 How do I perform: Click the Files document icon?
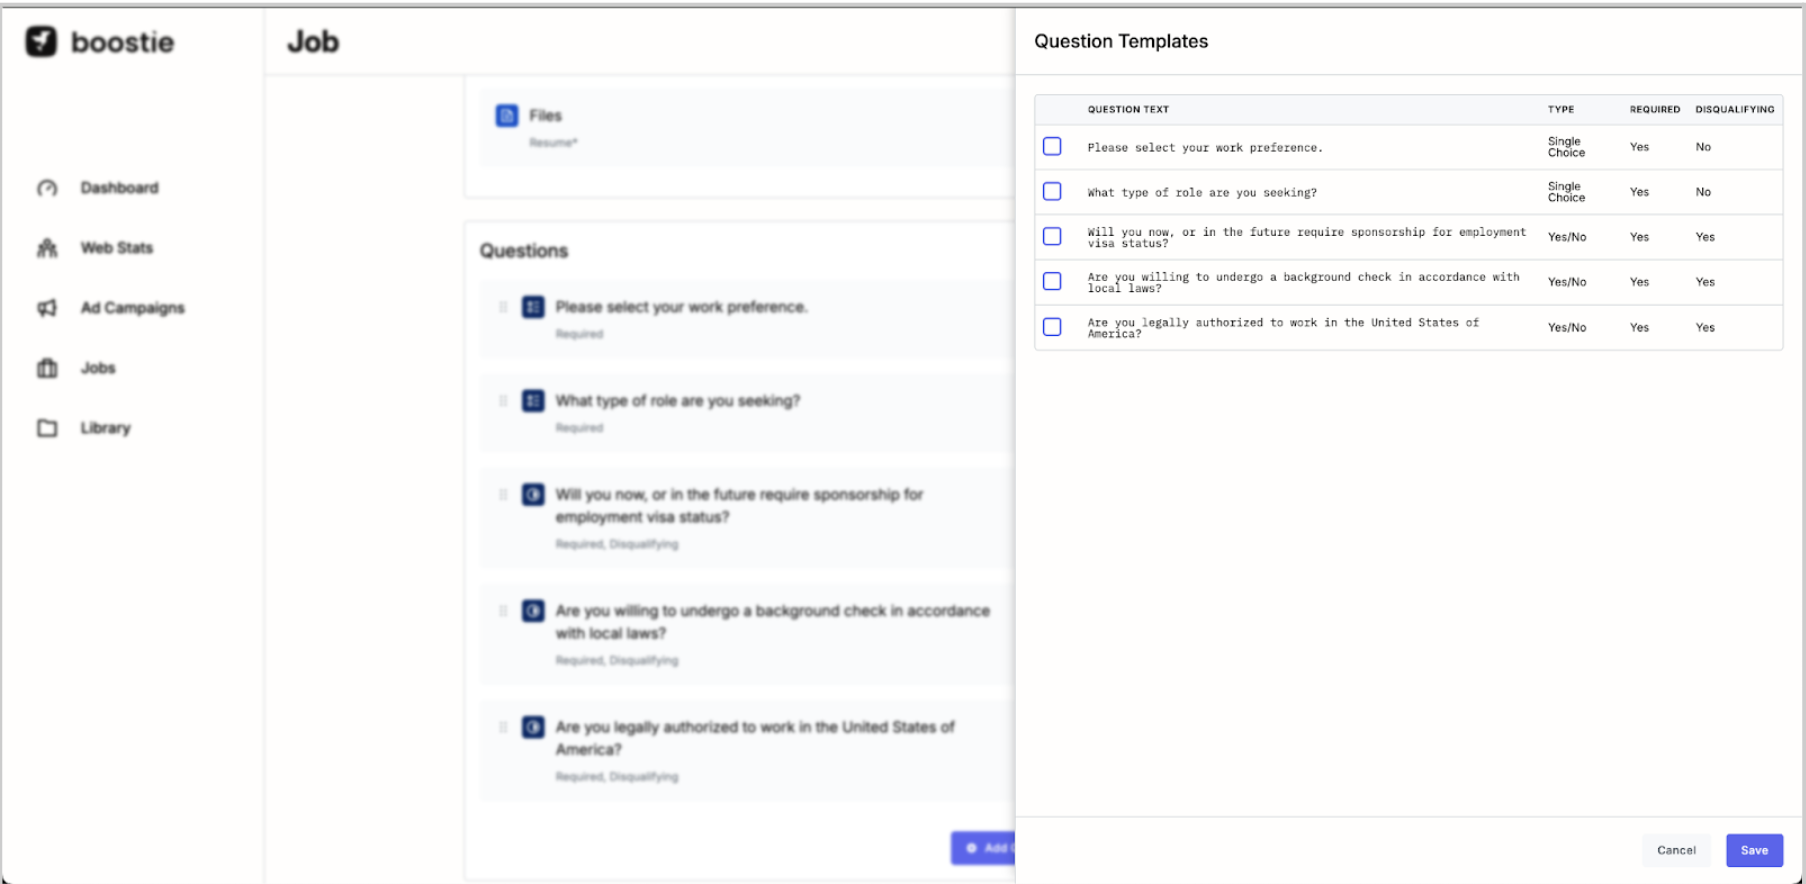click(507, 116)
